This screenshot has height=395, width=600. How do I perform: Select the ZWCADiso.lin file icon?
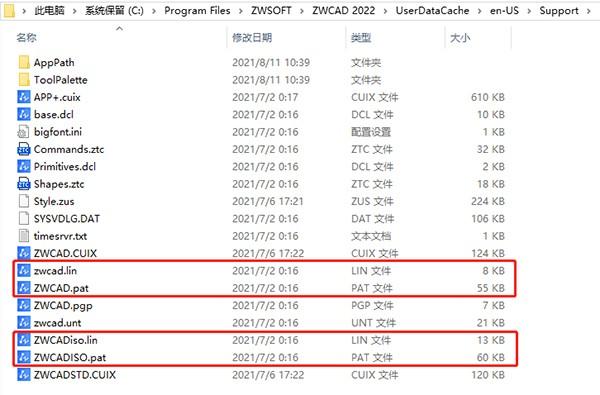click(x=24, y=340)
